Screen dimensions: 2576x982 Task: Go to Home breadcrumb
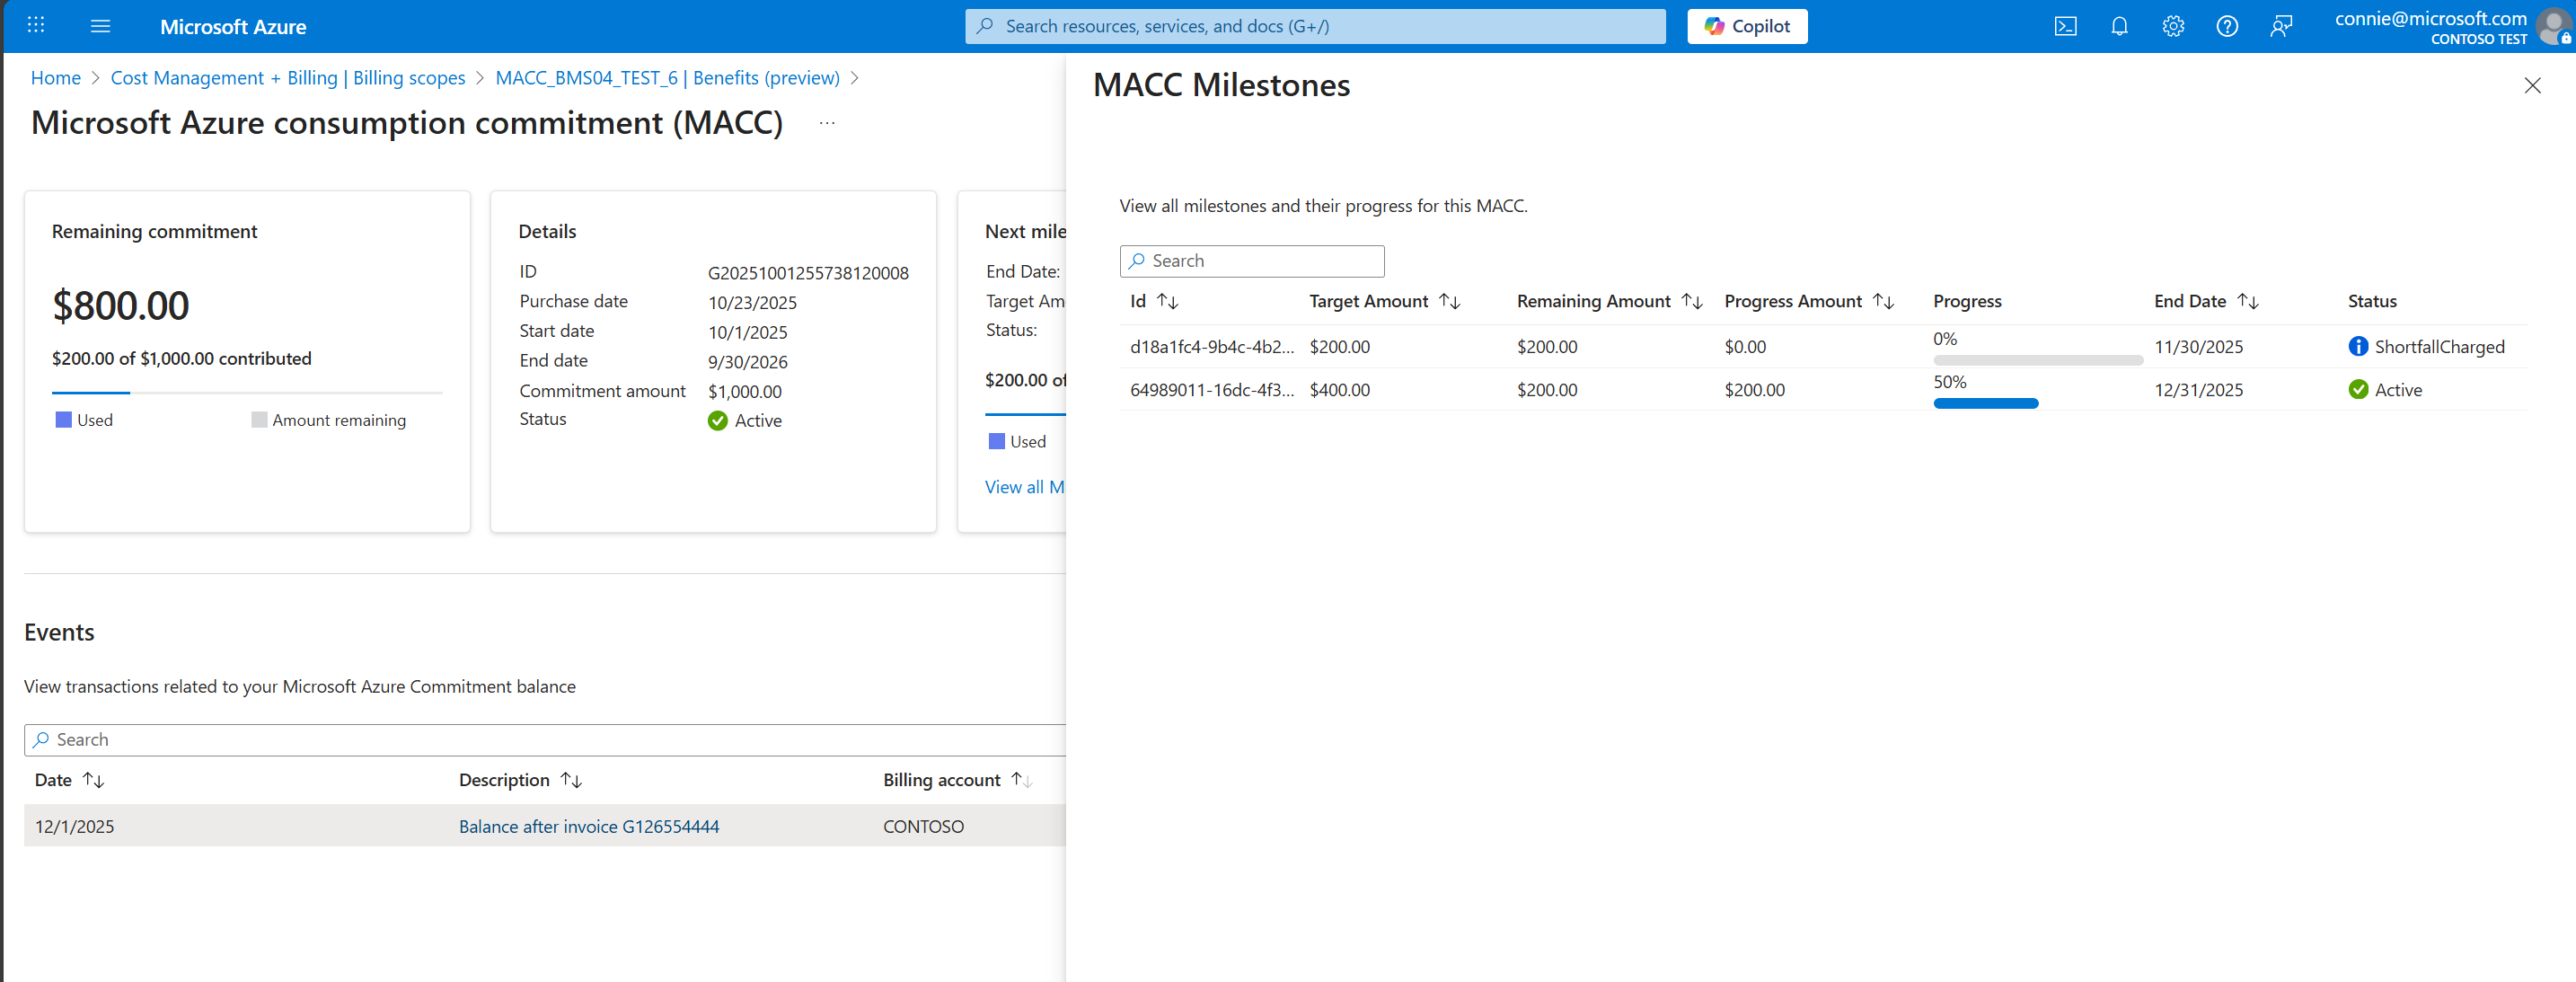pyautogui.click(x=56, y=78)
